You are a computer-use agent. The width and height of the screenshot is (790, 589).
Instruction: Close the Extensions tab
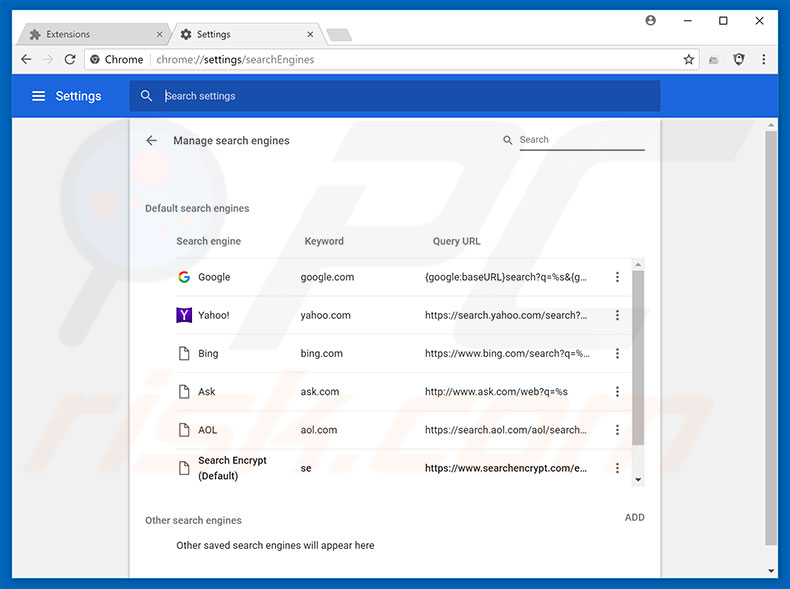(160, 34)
